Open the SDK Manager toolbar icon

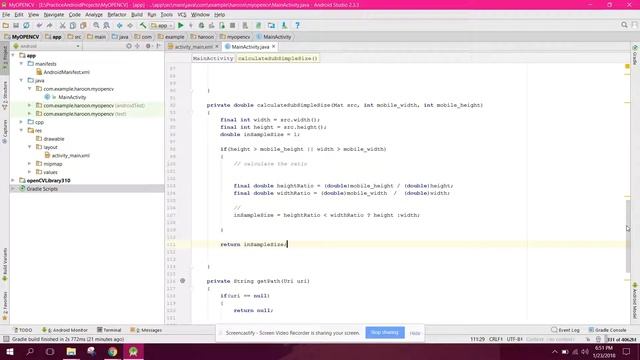click(x=284, y=25)
